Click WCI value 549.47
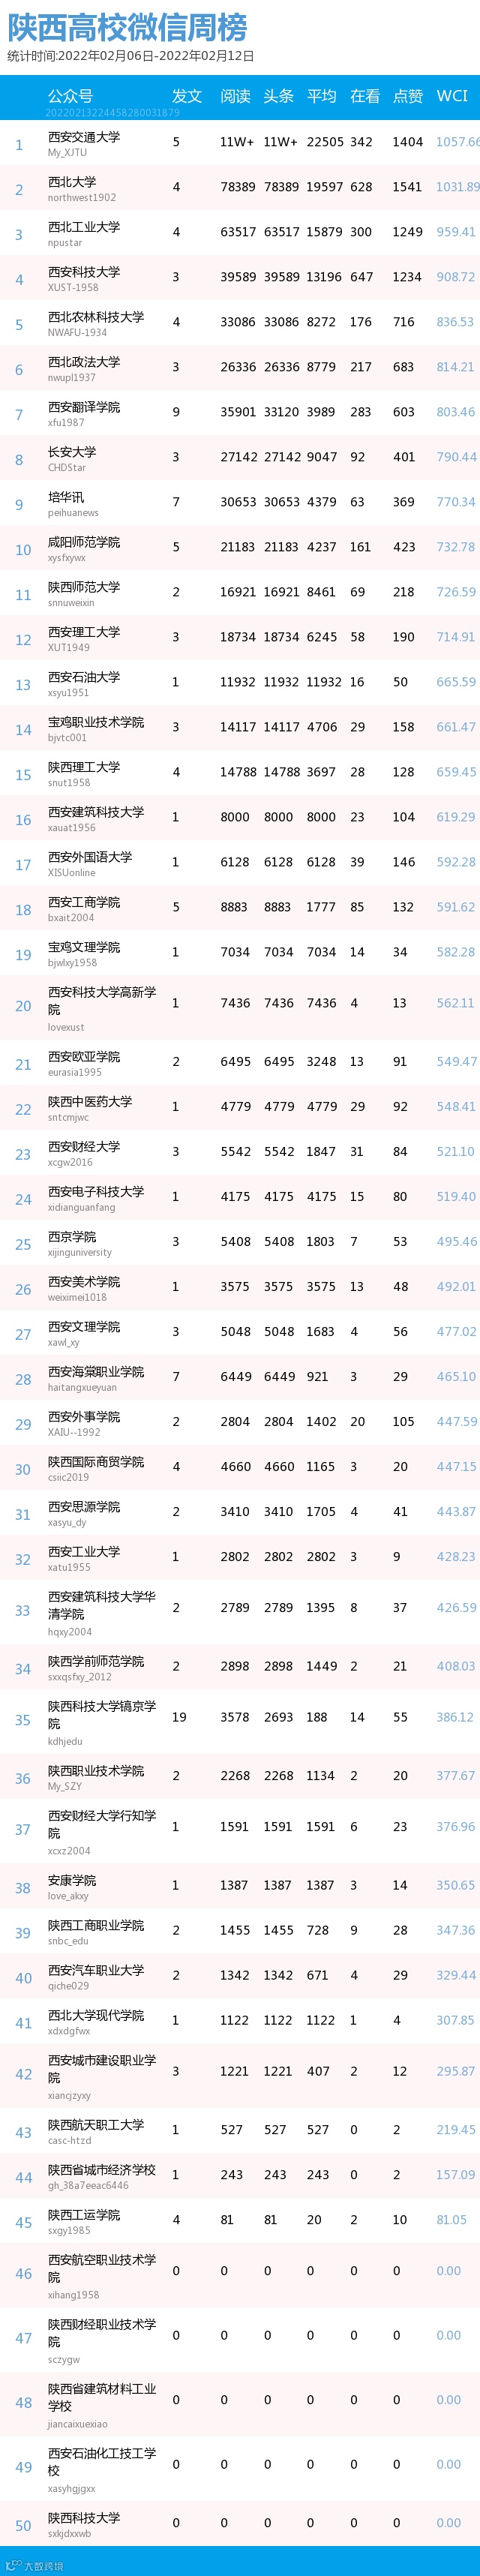The image size is (480, 2576). (456, 1062)
